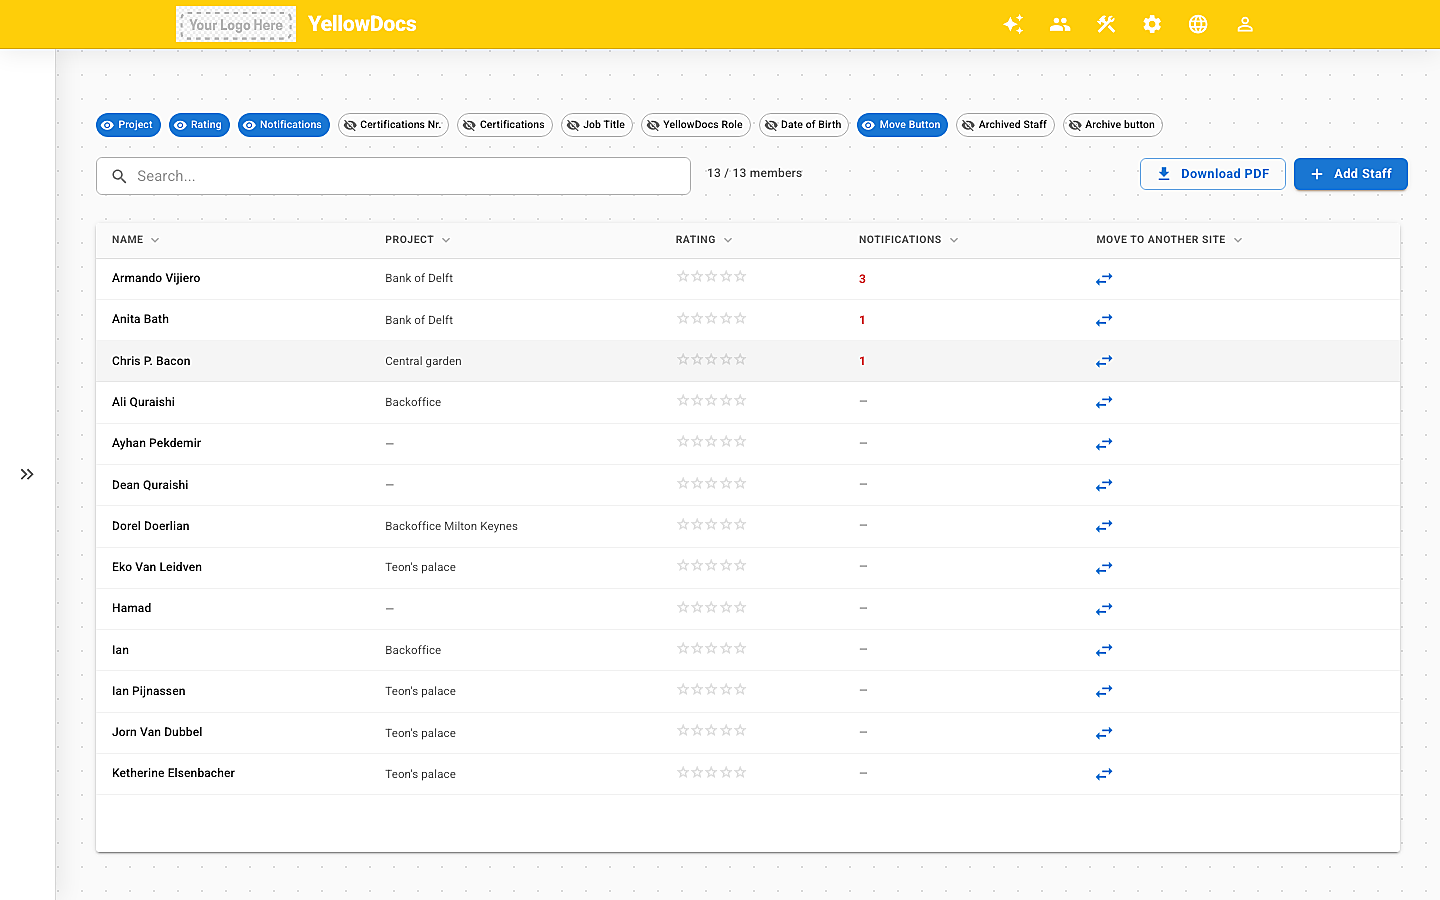Set the star rating for Jorn Van Dubbel
The image size is (1440, 900).
[x=712, y=731]
